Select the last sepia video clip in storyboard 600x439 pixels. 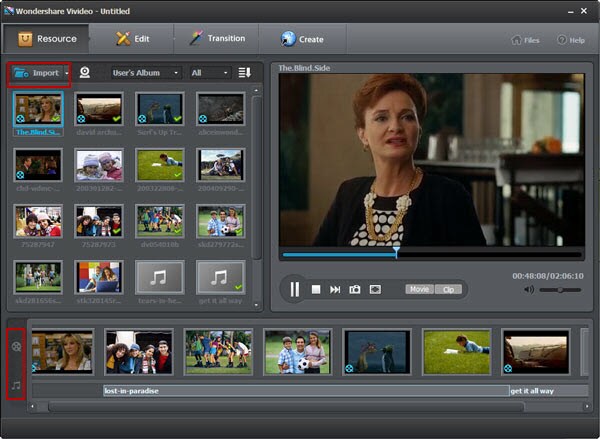point(536,352)
